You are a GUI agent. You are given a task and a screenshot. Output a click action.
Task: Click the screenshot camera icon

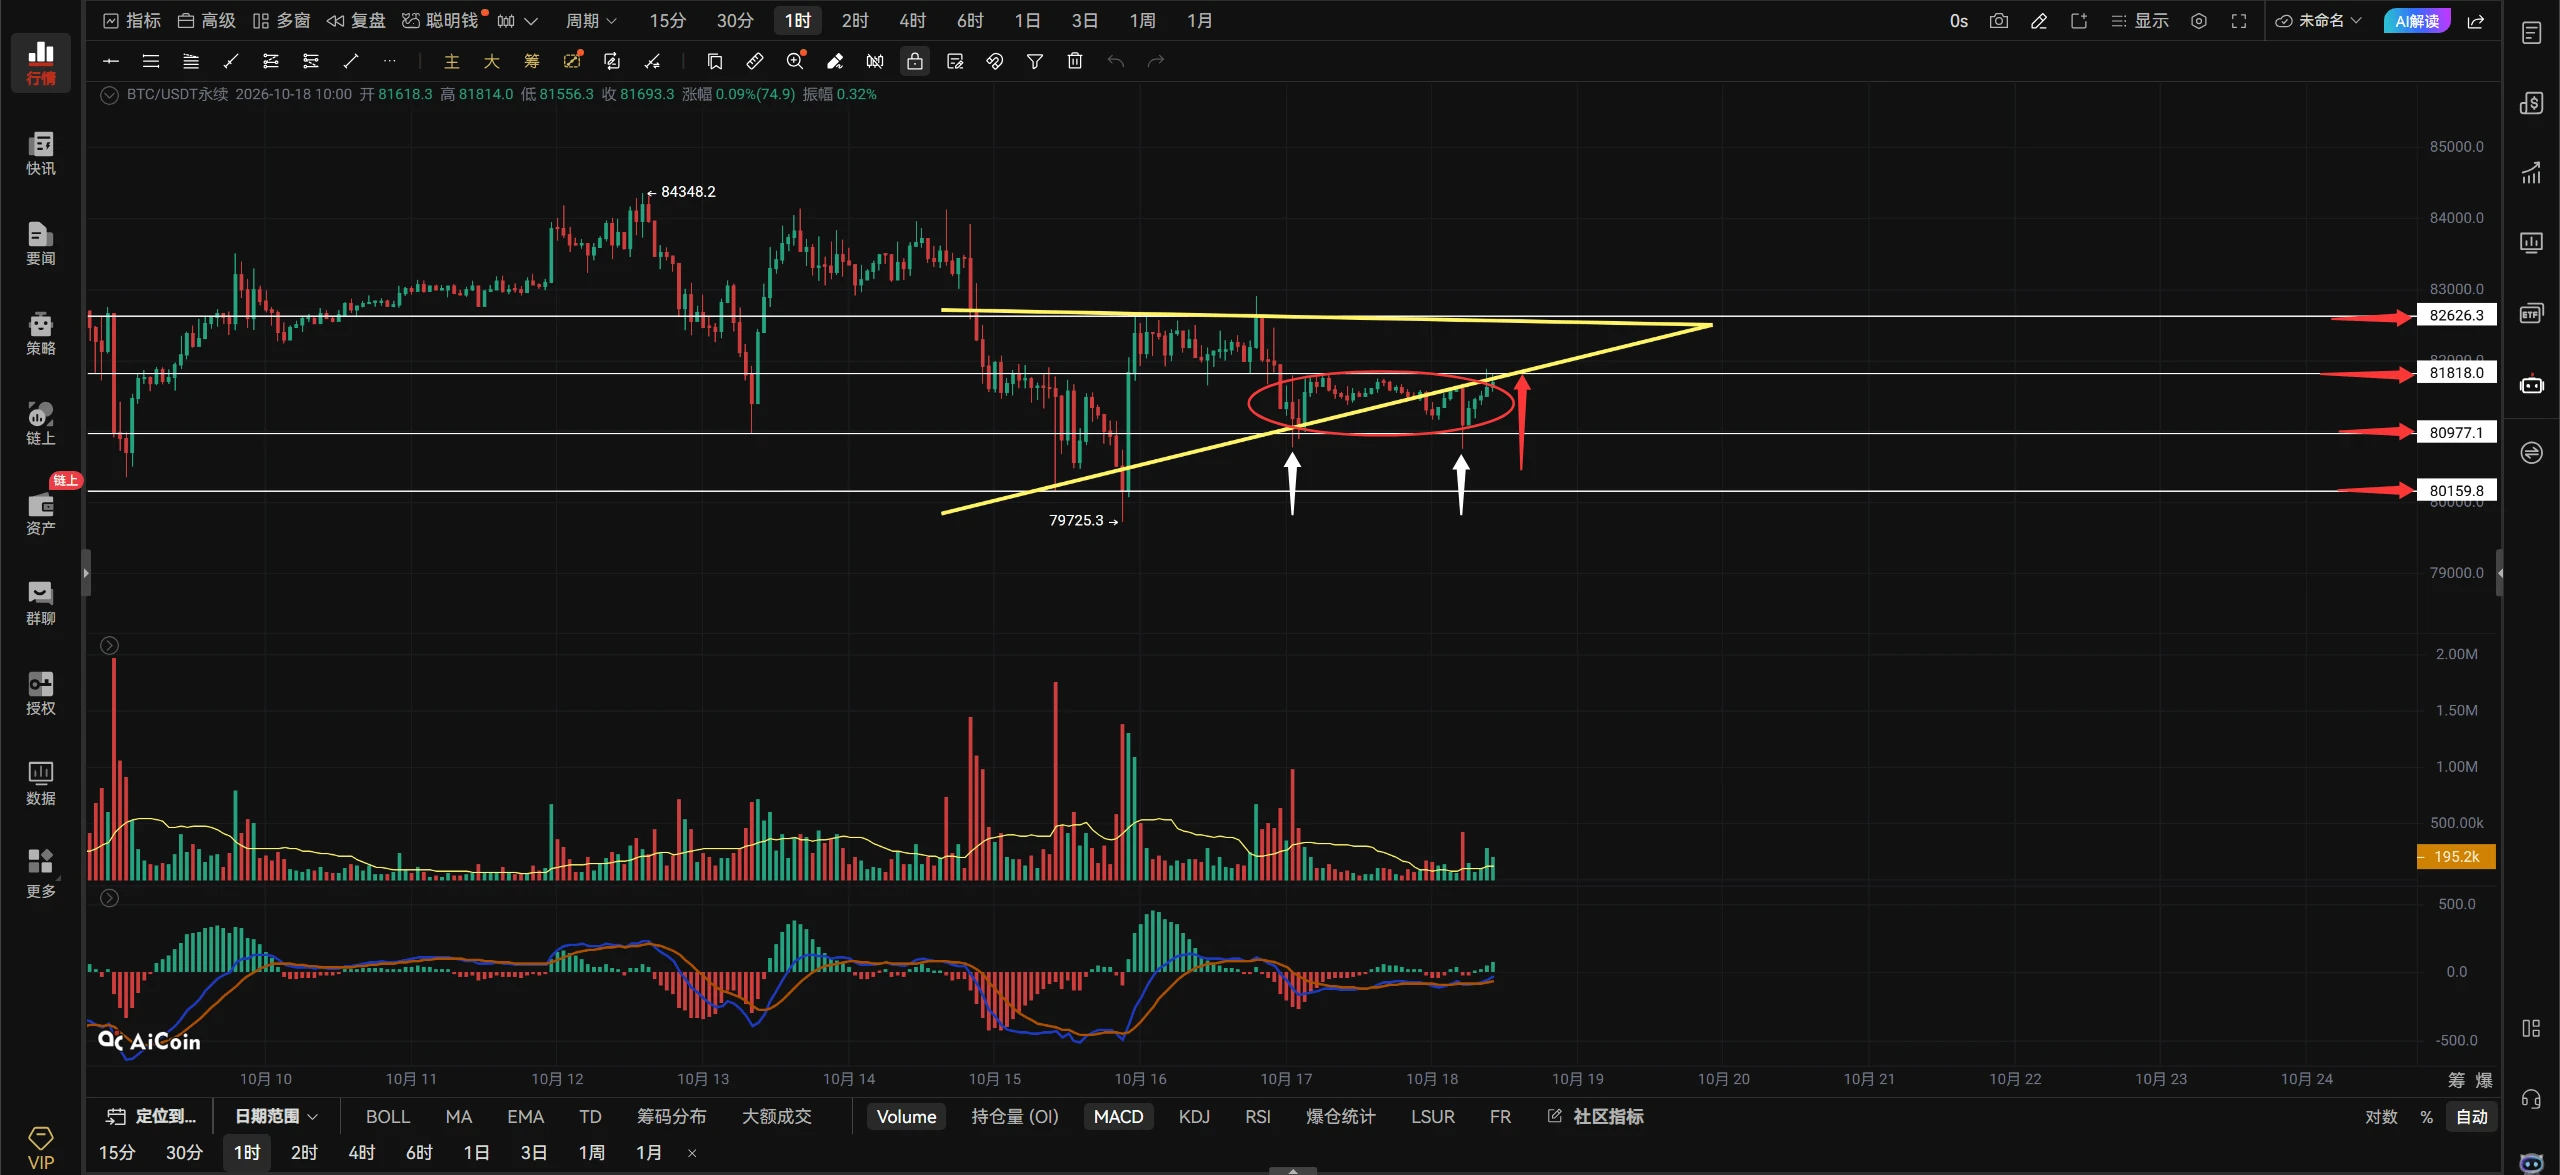click(1998, 21)
